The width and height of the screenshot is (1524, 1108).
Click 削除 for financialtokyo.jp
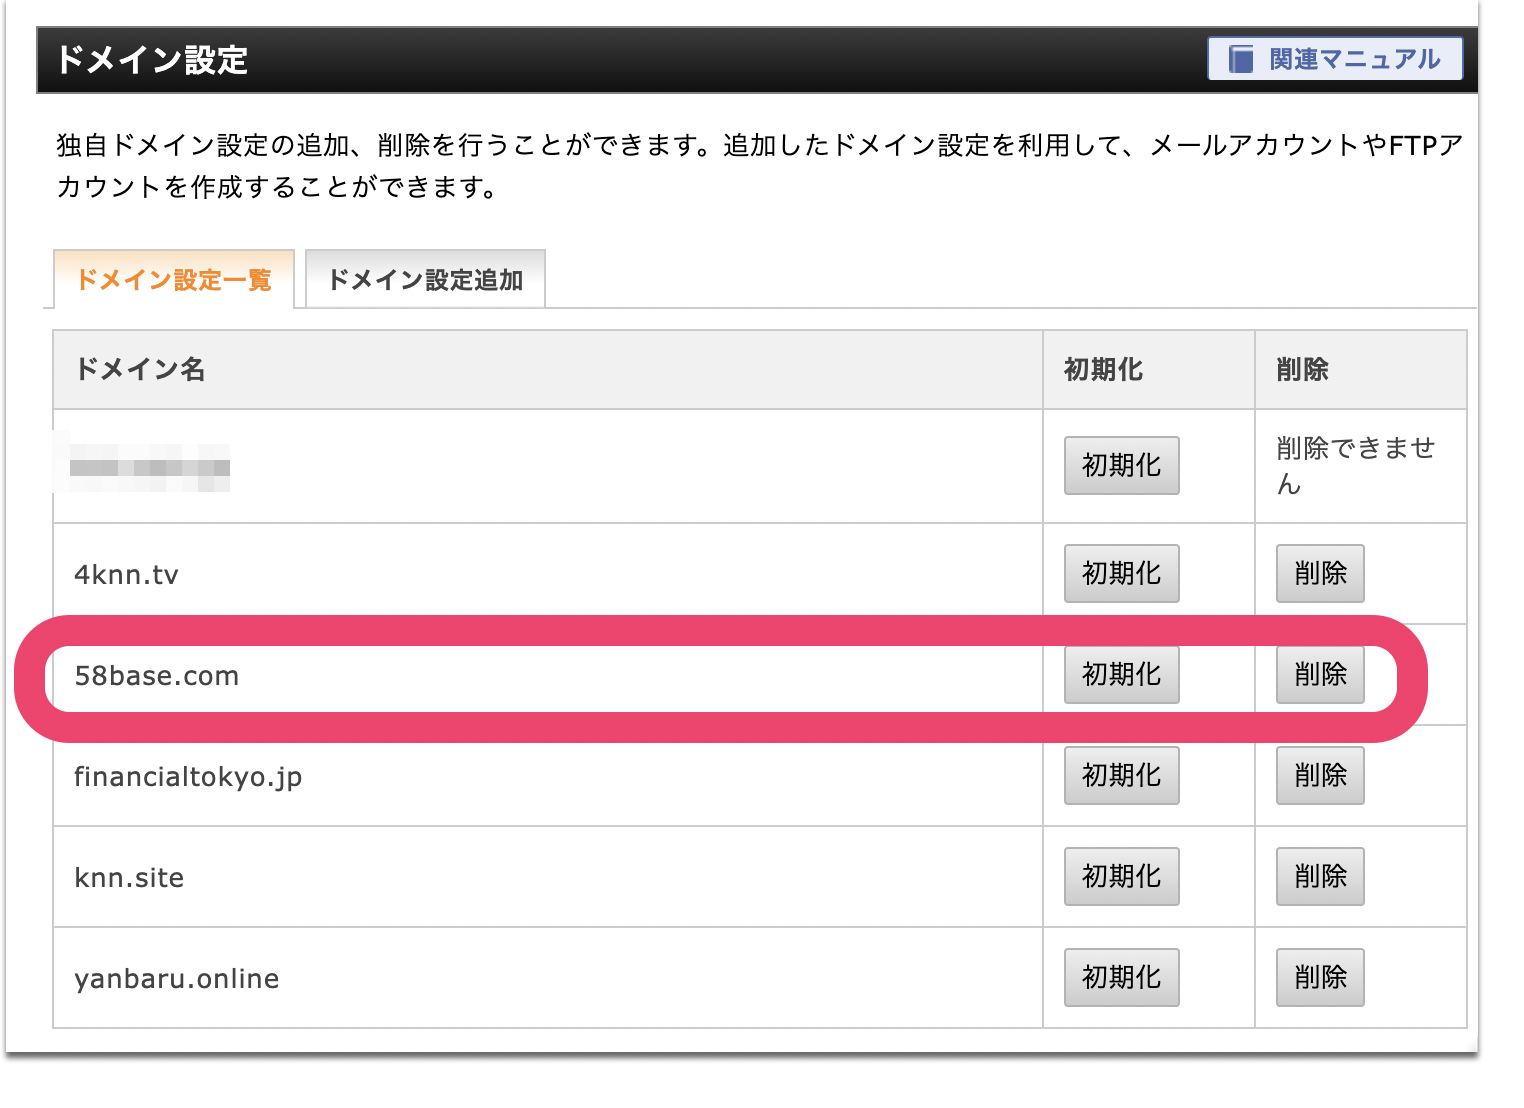coord(1319,775)
